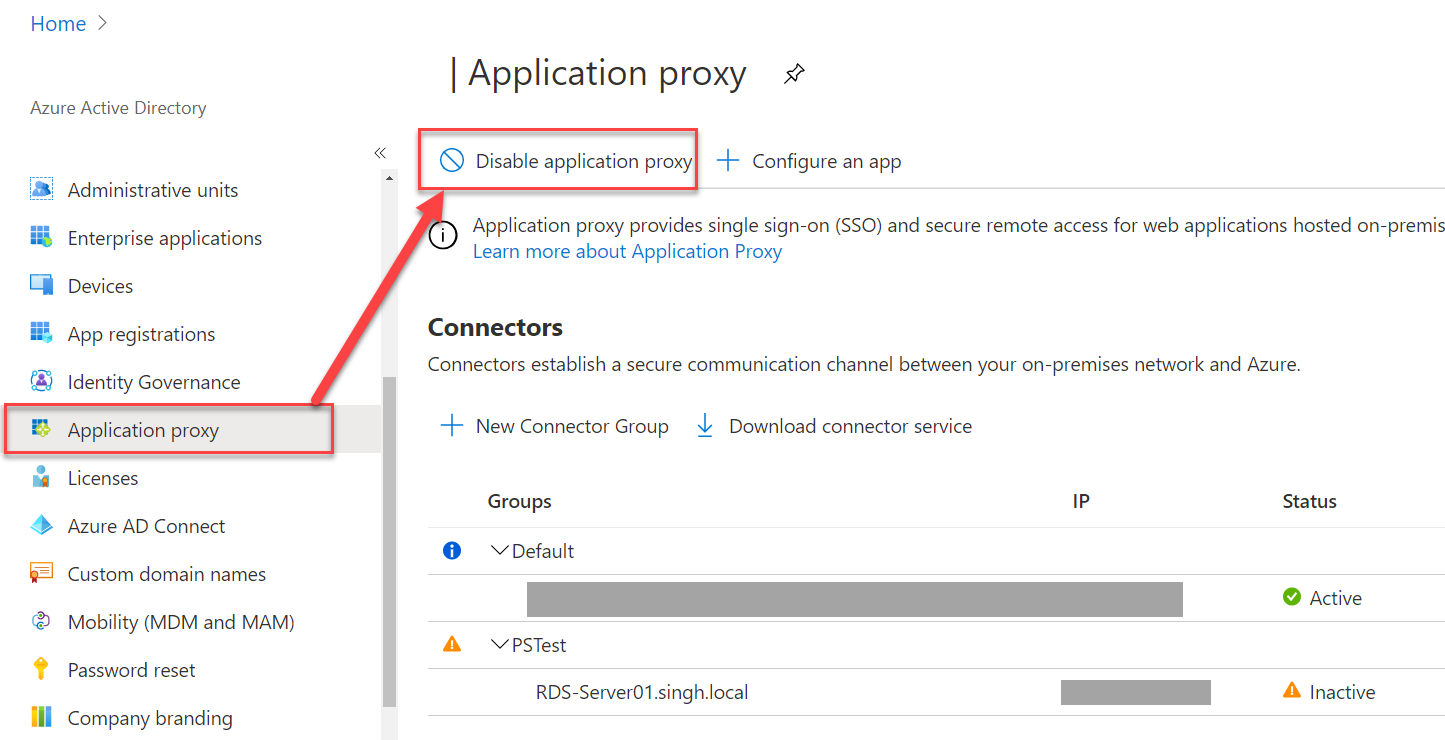The image size is (1445, 740).
Task: Collapse the PSTest connector group
Action: click(500, 645)
